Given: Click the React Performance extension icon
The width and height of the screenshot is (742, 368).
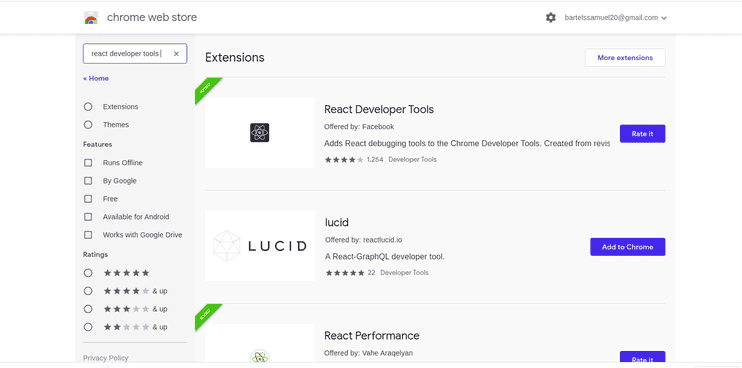Looking at the screenshot, I should [x=259, y=358].
